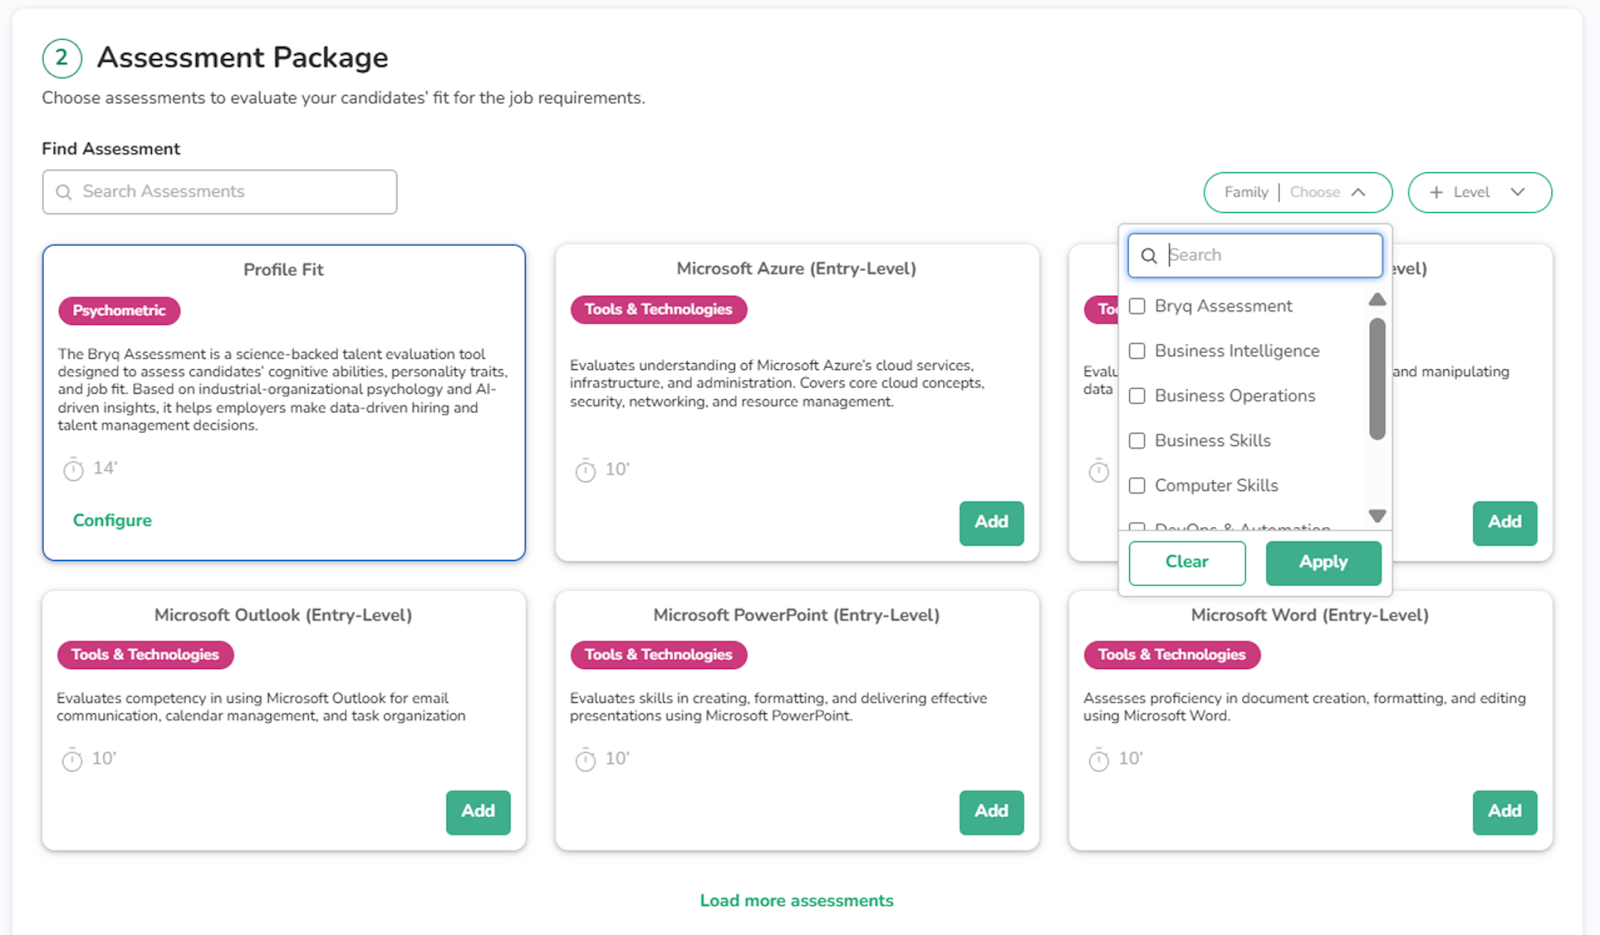
Task: Select Business Operations from family list
Action: [1234, 396]
